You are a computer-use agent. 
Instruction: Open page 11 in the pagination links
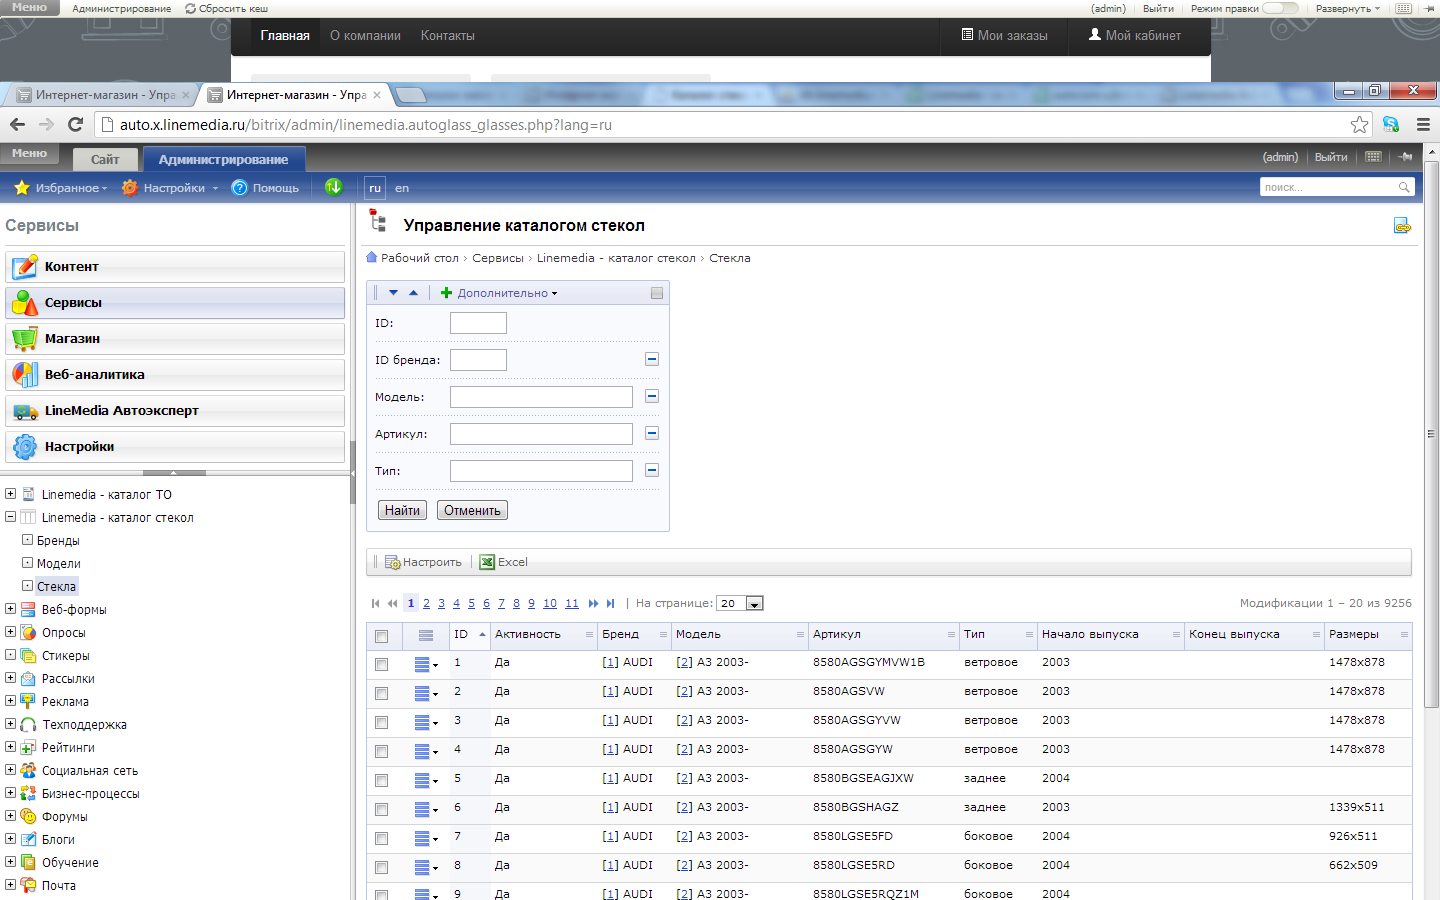point(572,603)
